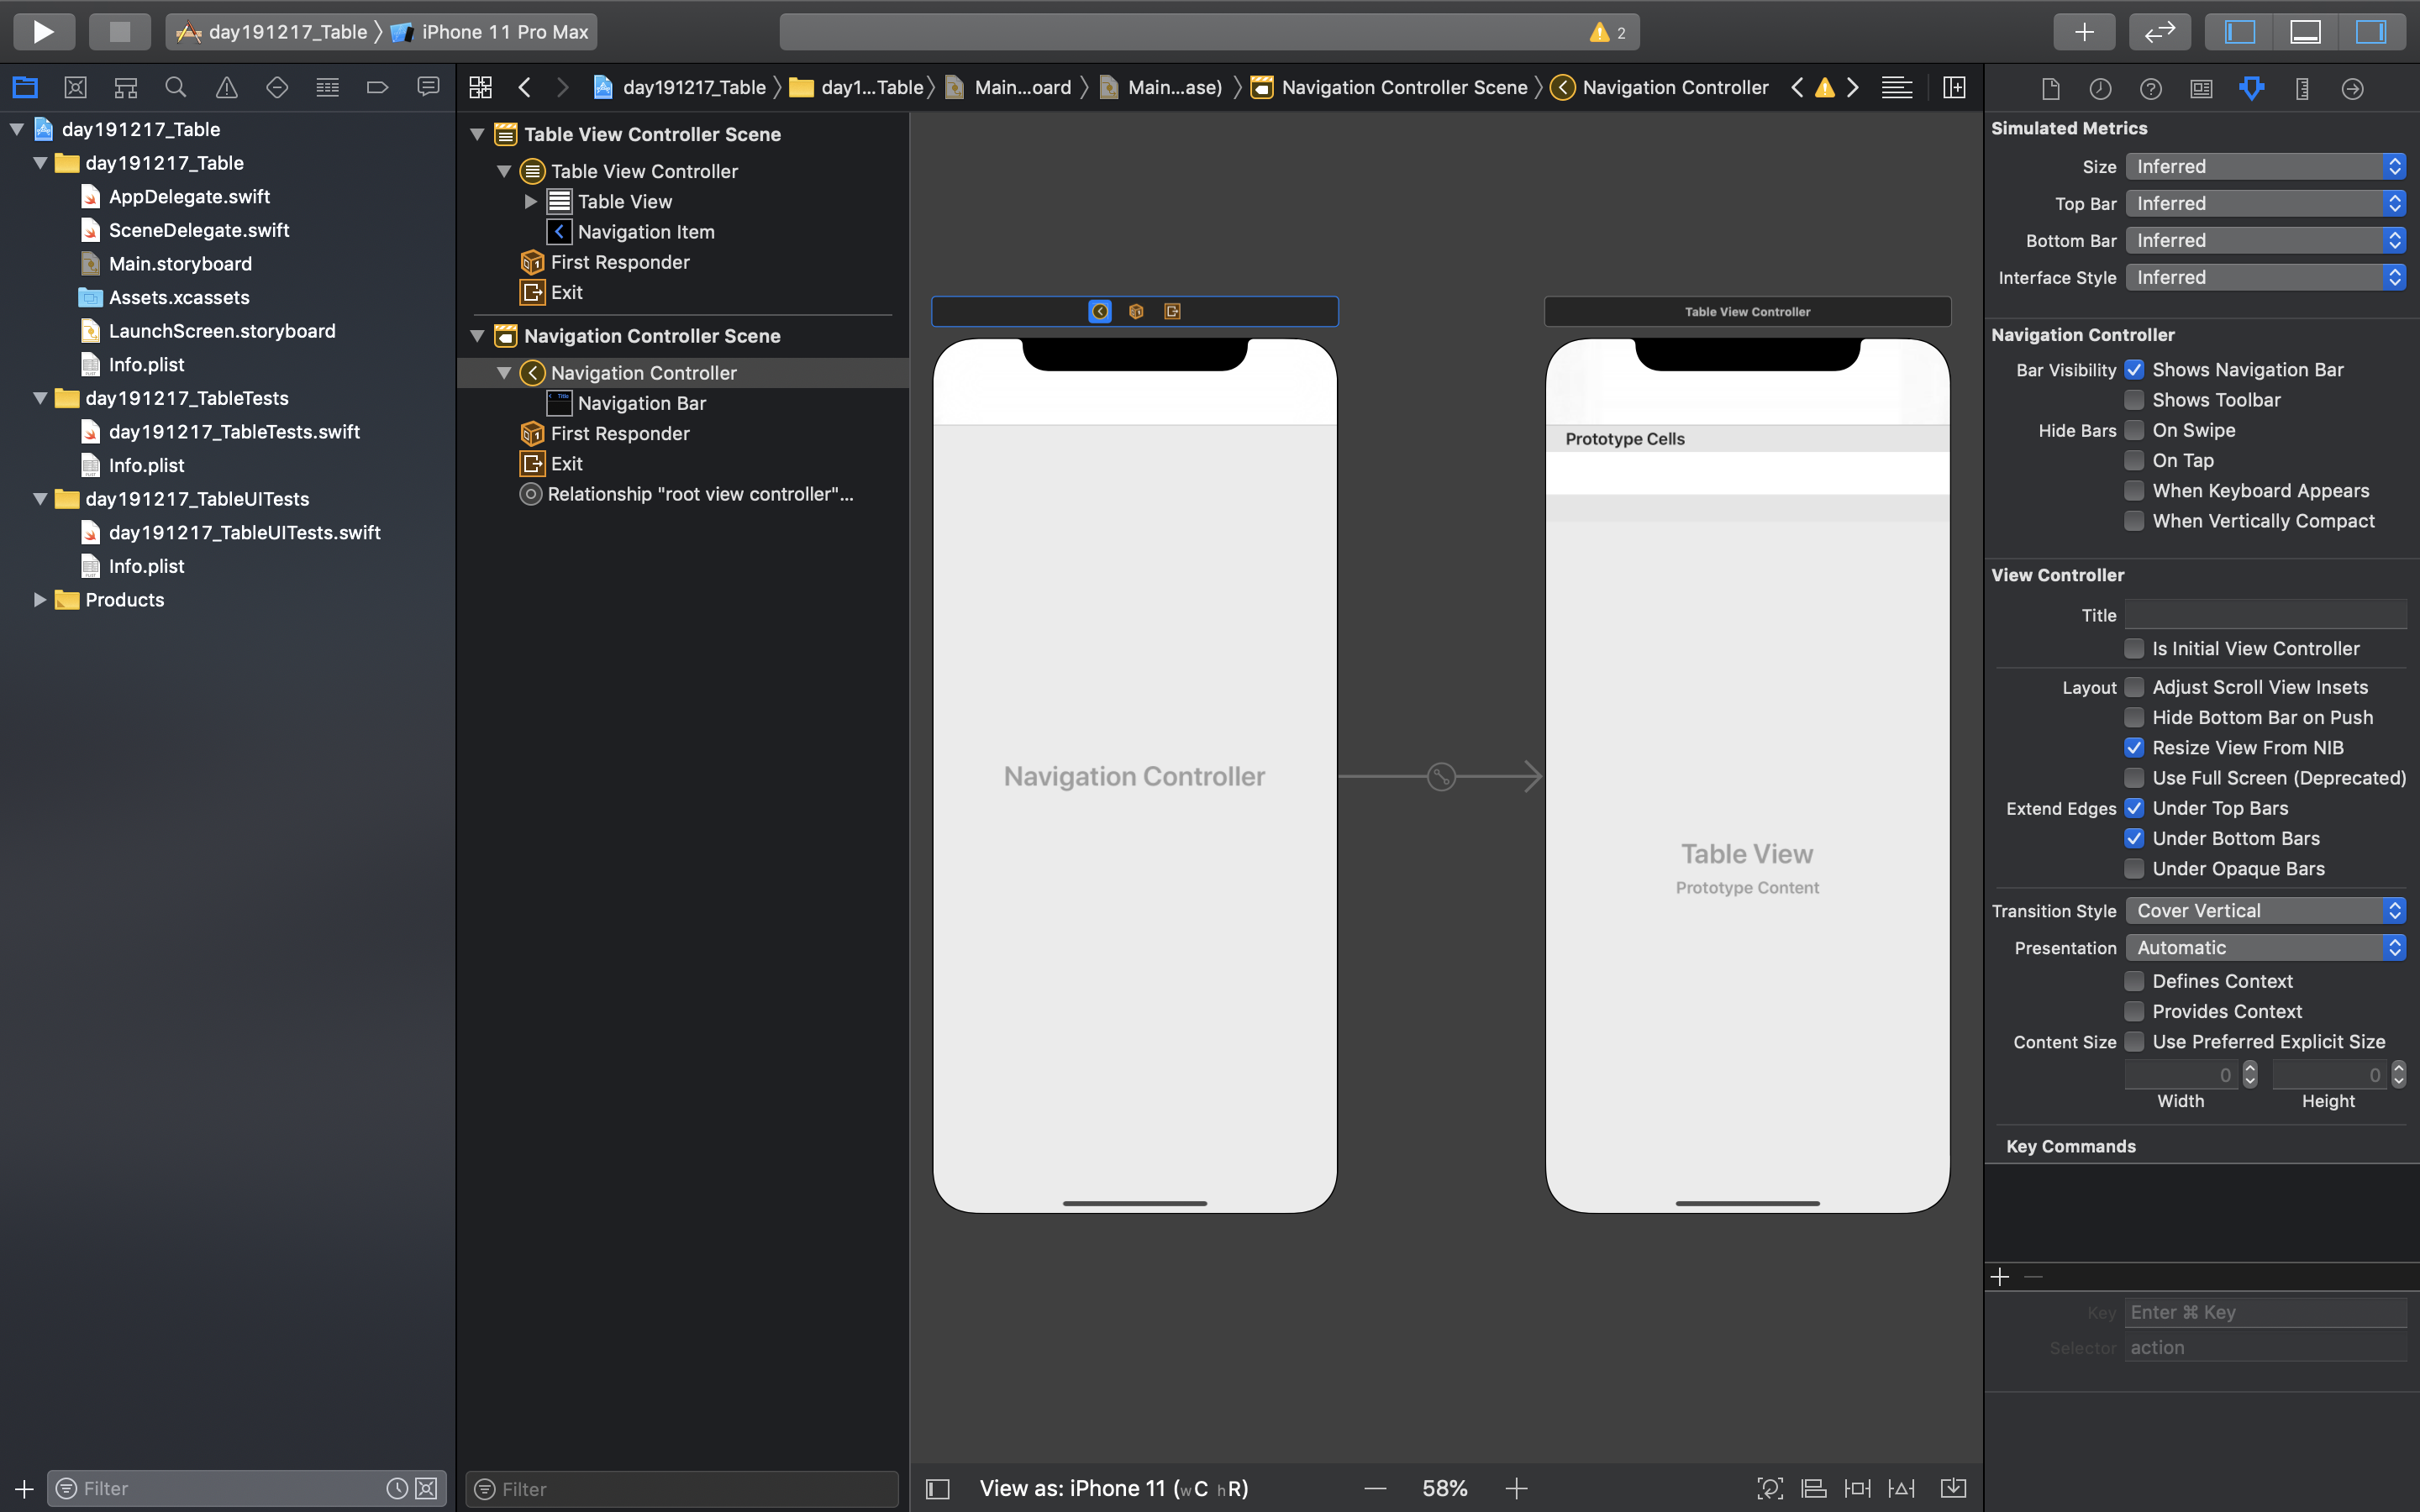2420x1512 pixels.
Task: Open the Find navigator magnifier icon
Action: pyautogui.click(x=175, y=88)
